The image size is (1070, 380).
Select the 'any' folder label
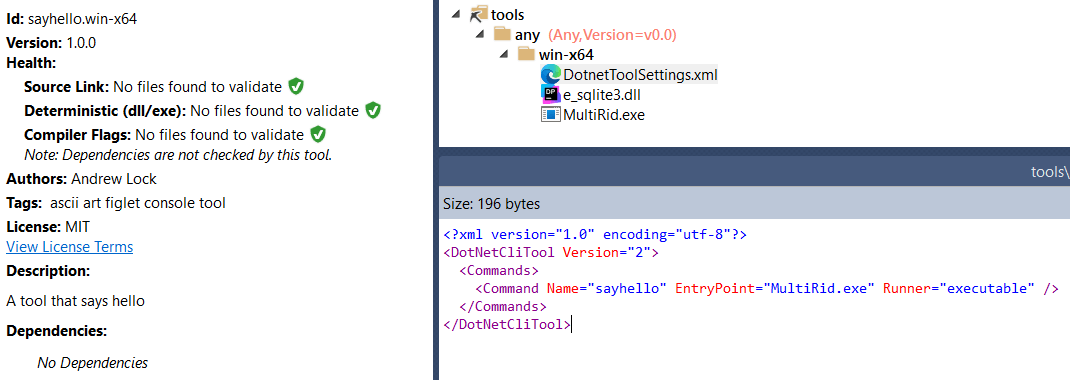527,35
